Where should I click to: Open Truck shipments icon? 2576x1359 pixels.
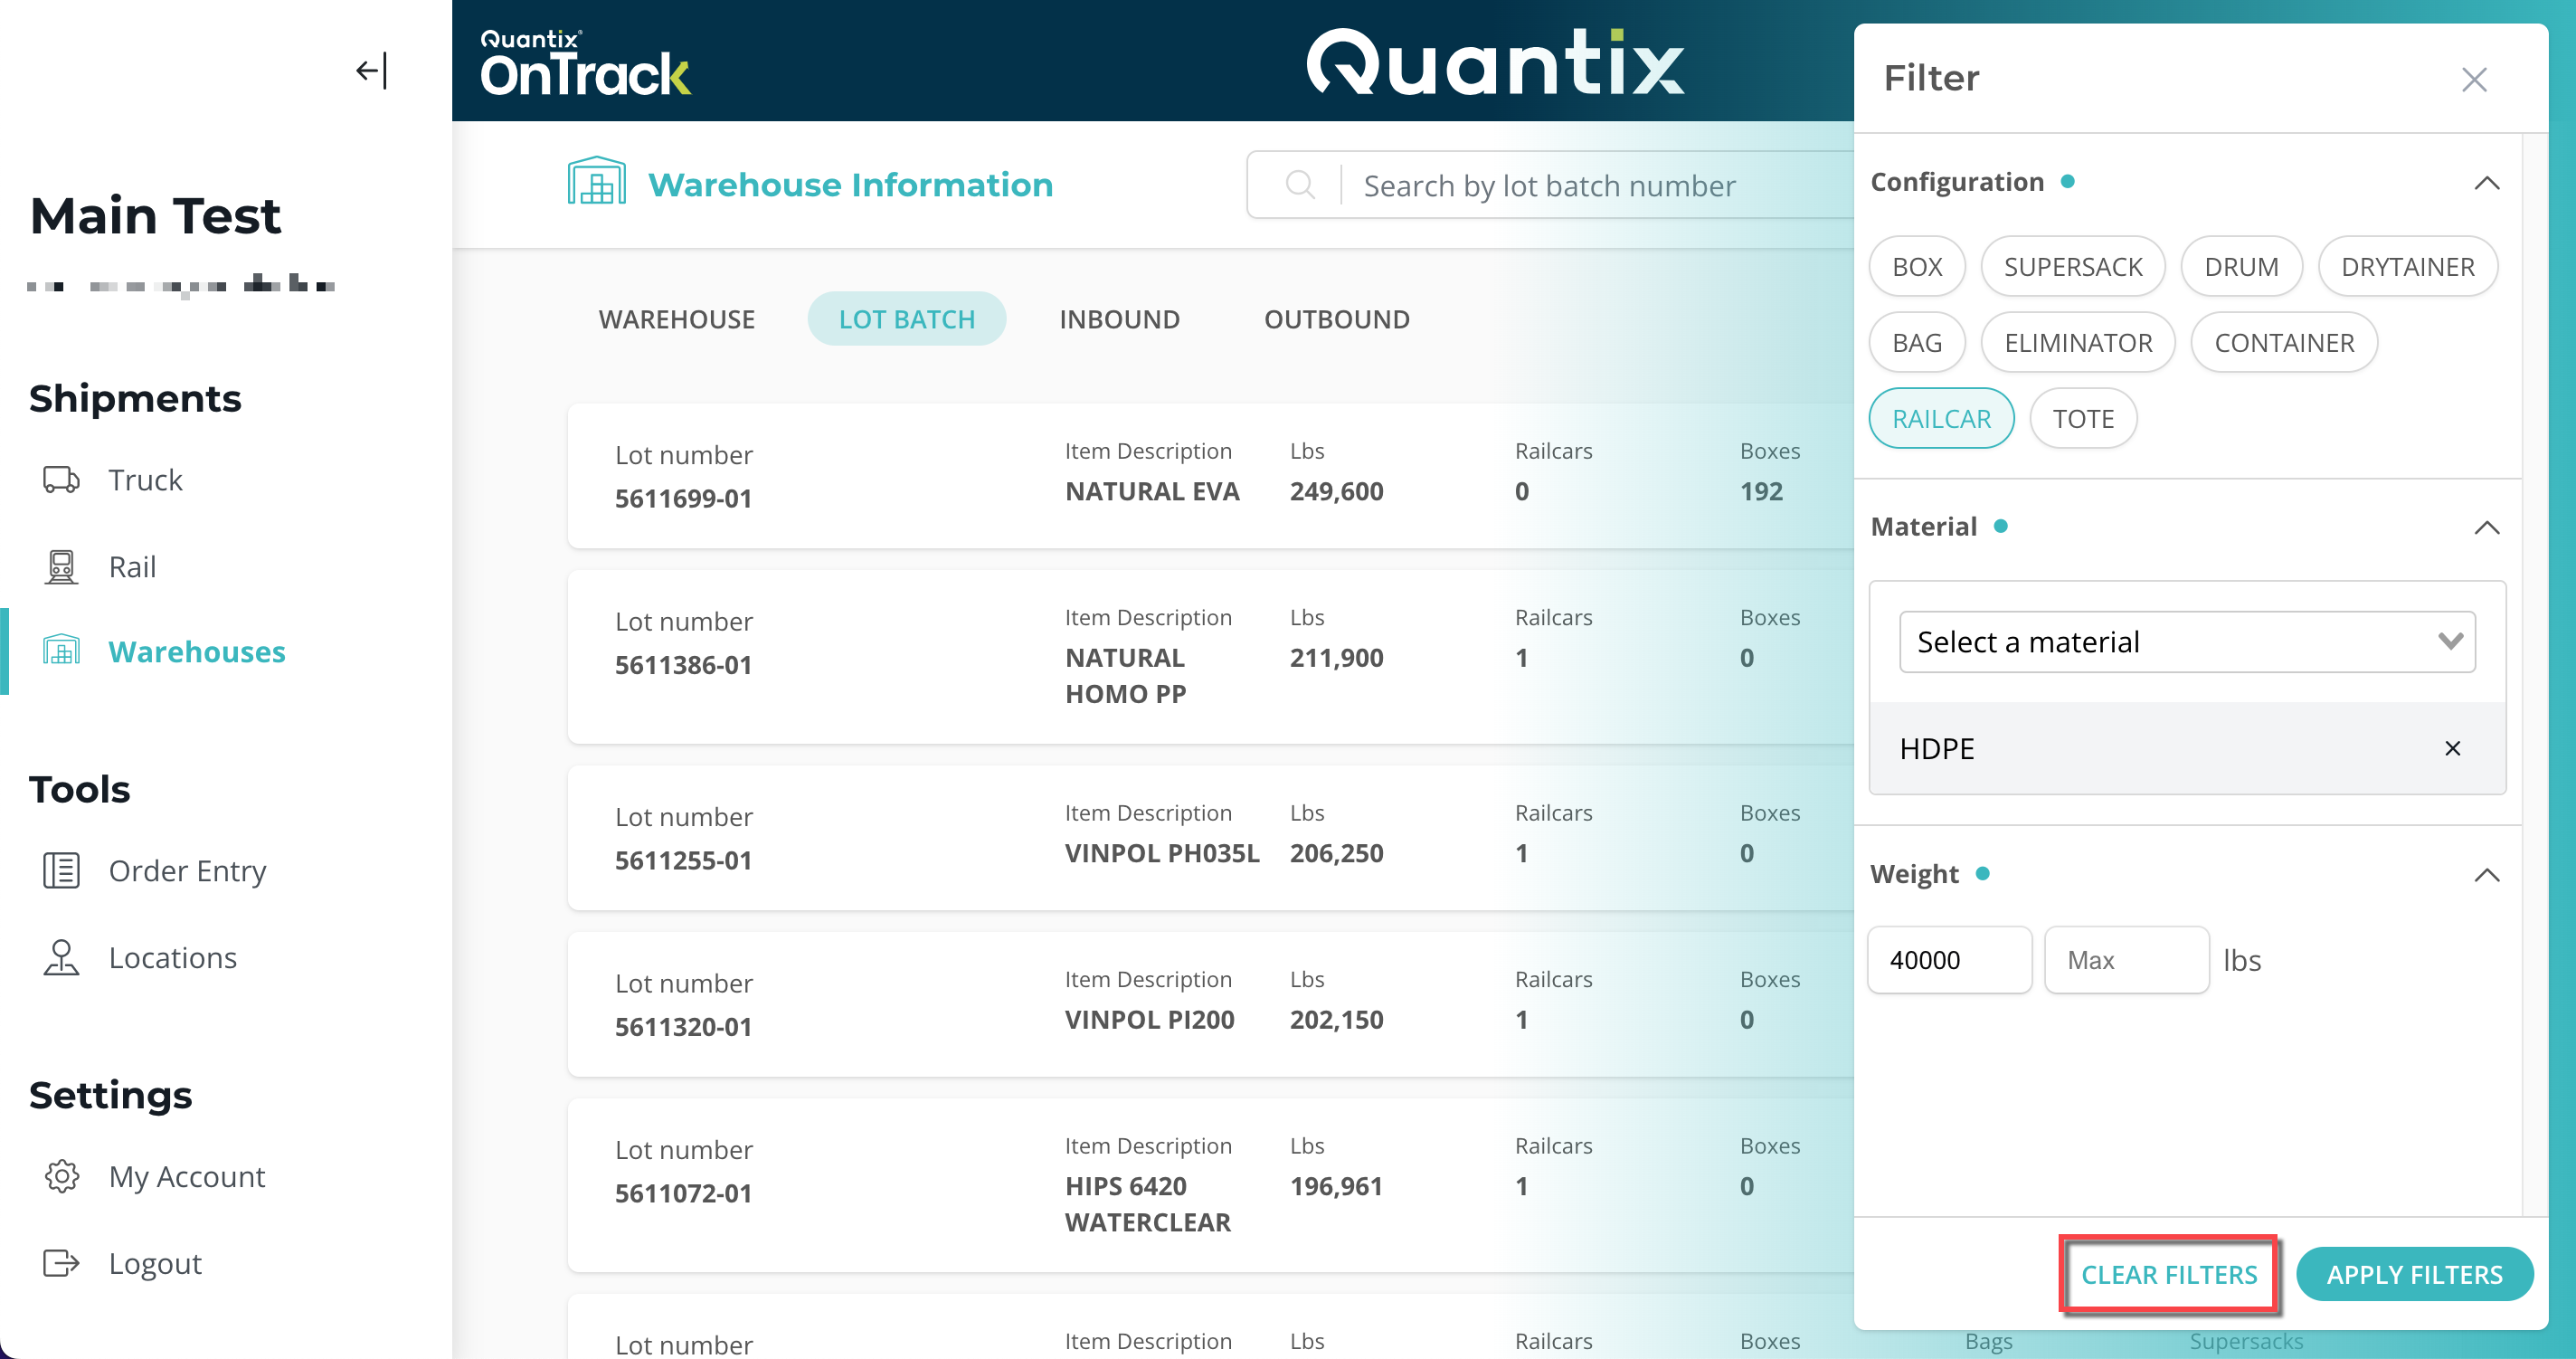point(61,480)
